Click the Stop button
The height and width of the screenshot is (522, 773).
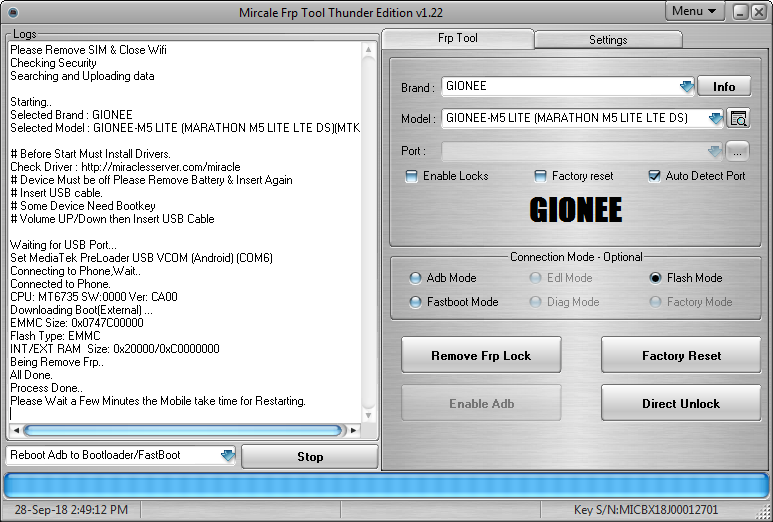pos(310,457)
